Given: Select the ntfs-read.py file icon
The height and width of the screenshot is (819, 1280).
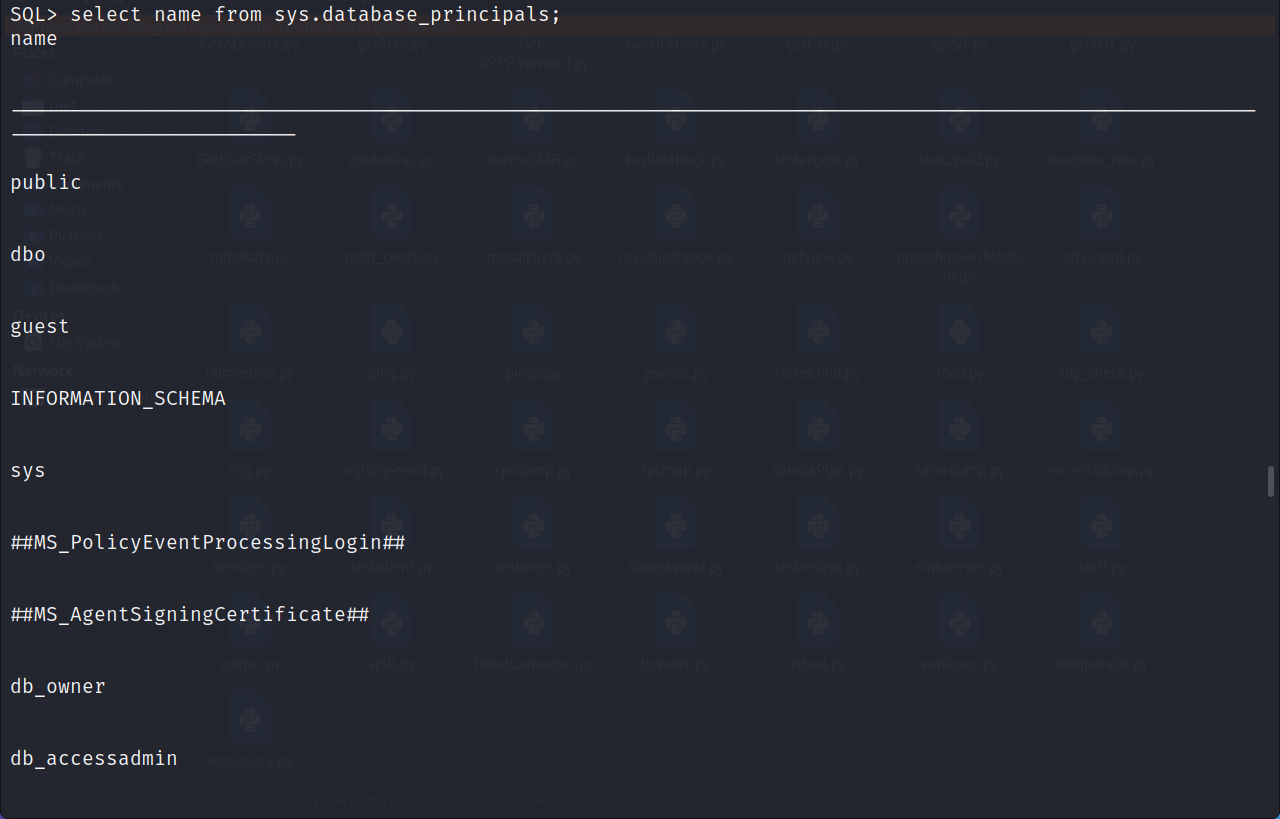Looking at the screenshot, I should [x=1102, y=213].
